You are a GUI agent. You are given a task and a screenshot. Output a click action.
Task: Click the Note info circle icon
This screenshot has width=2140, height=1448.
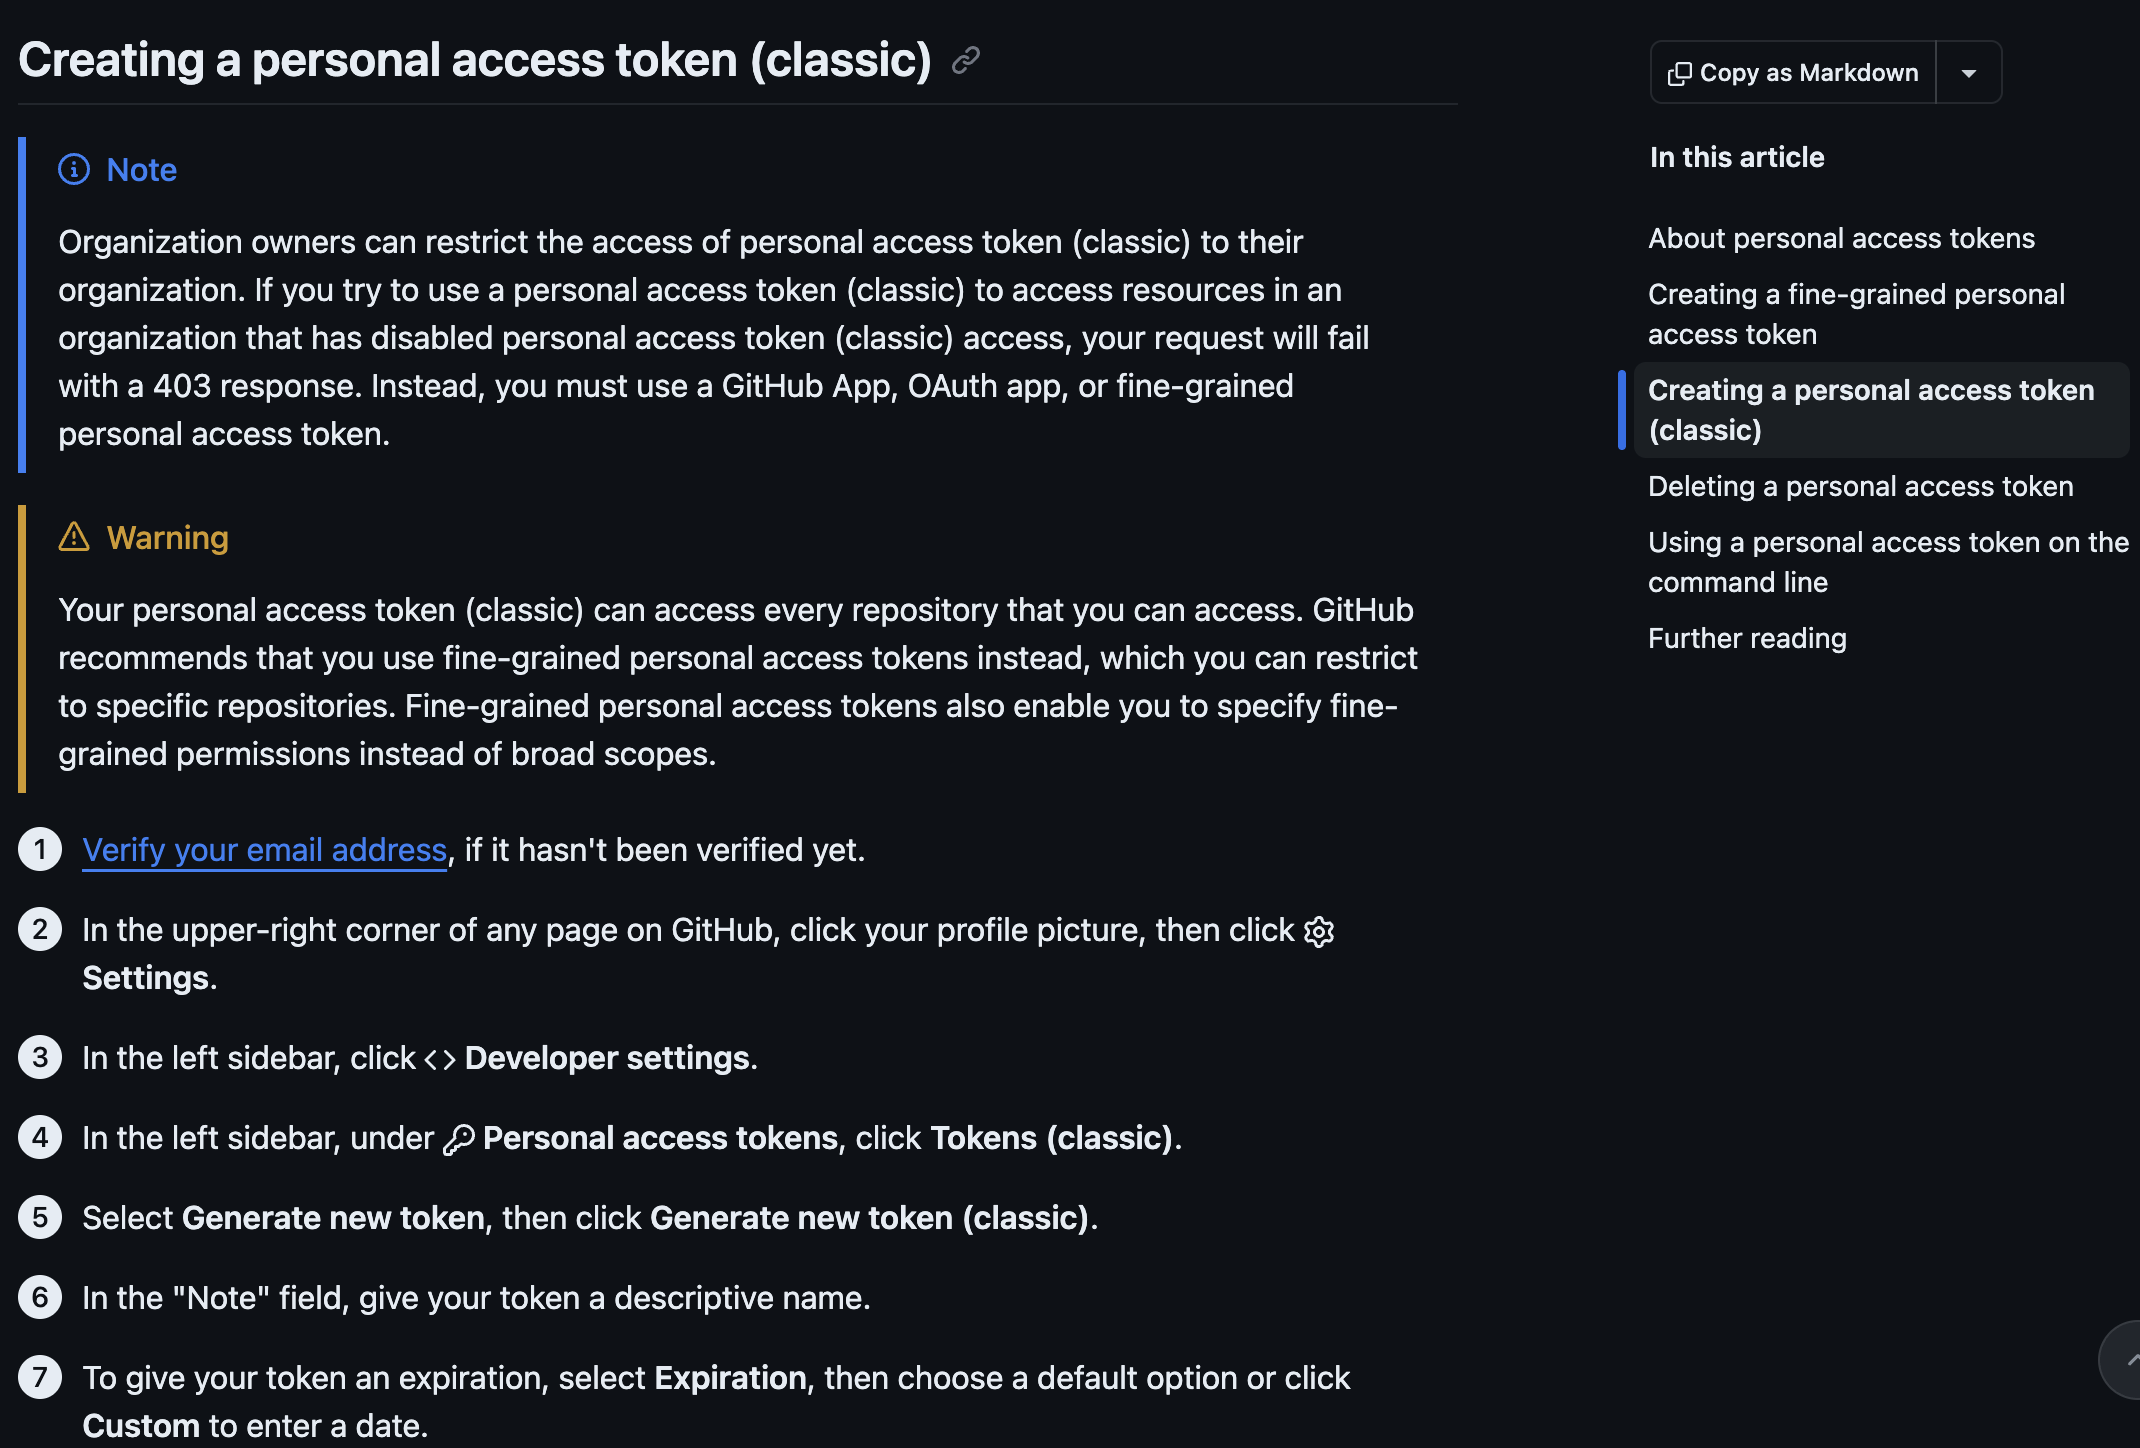[x=74, y=170]
